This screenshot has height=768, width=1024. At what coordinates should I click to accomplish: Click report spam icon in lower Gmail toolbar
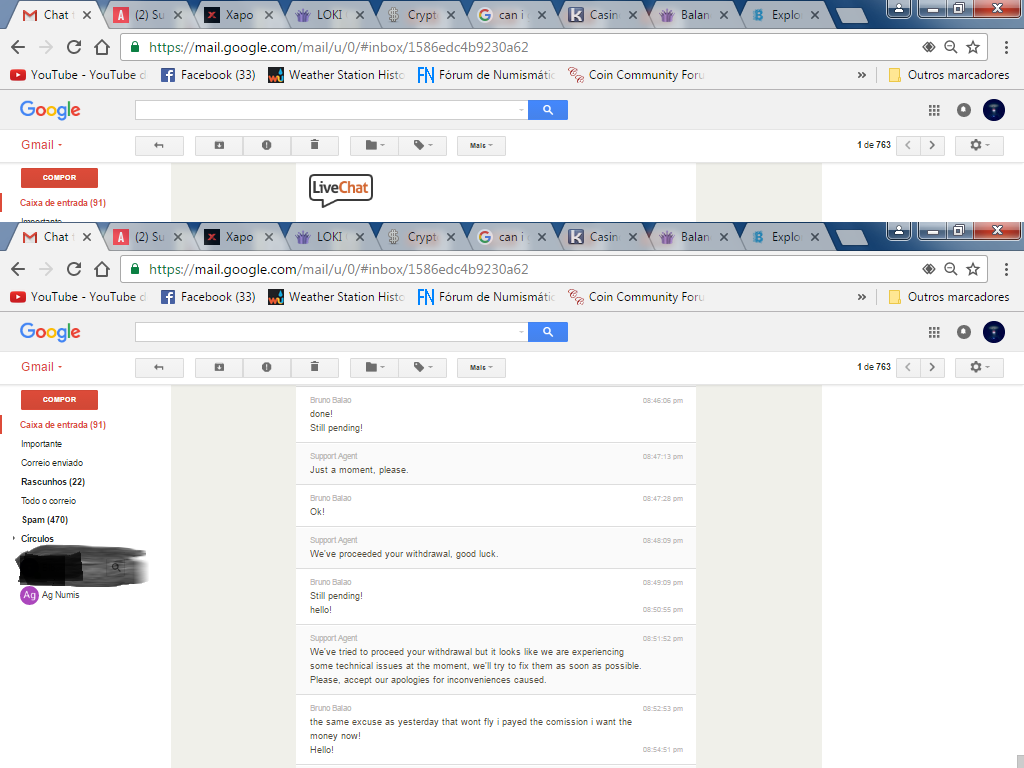pyautogui.click(x=266, y=367)
